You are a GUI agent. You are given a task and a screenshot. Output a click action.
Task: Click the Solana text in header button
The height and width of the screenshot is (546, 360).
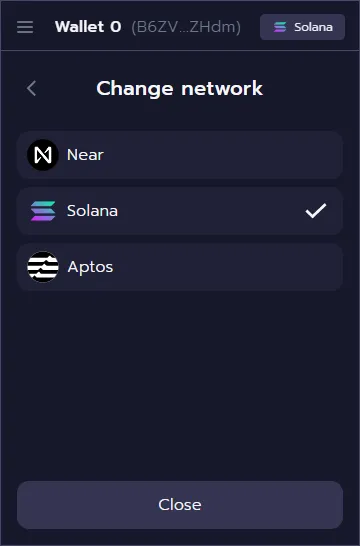tap(313, 27)
